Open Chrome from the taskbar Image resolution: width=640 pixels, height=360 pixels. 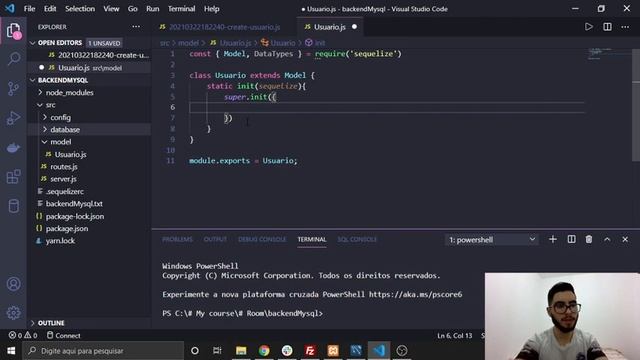264,351
